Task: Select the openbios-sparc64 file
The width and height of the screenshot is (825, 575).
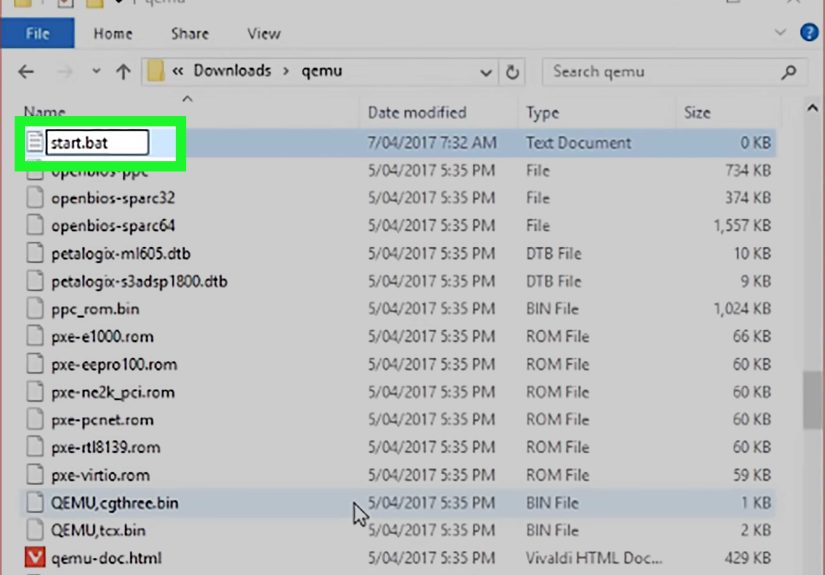Action: pyautogui.click(x=113, y=226)
